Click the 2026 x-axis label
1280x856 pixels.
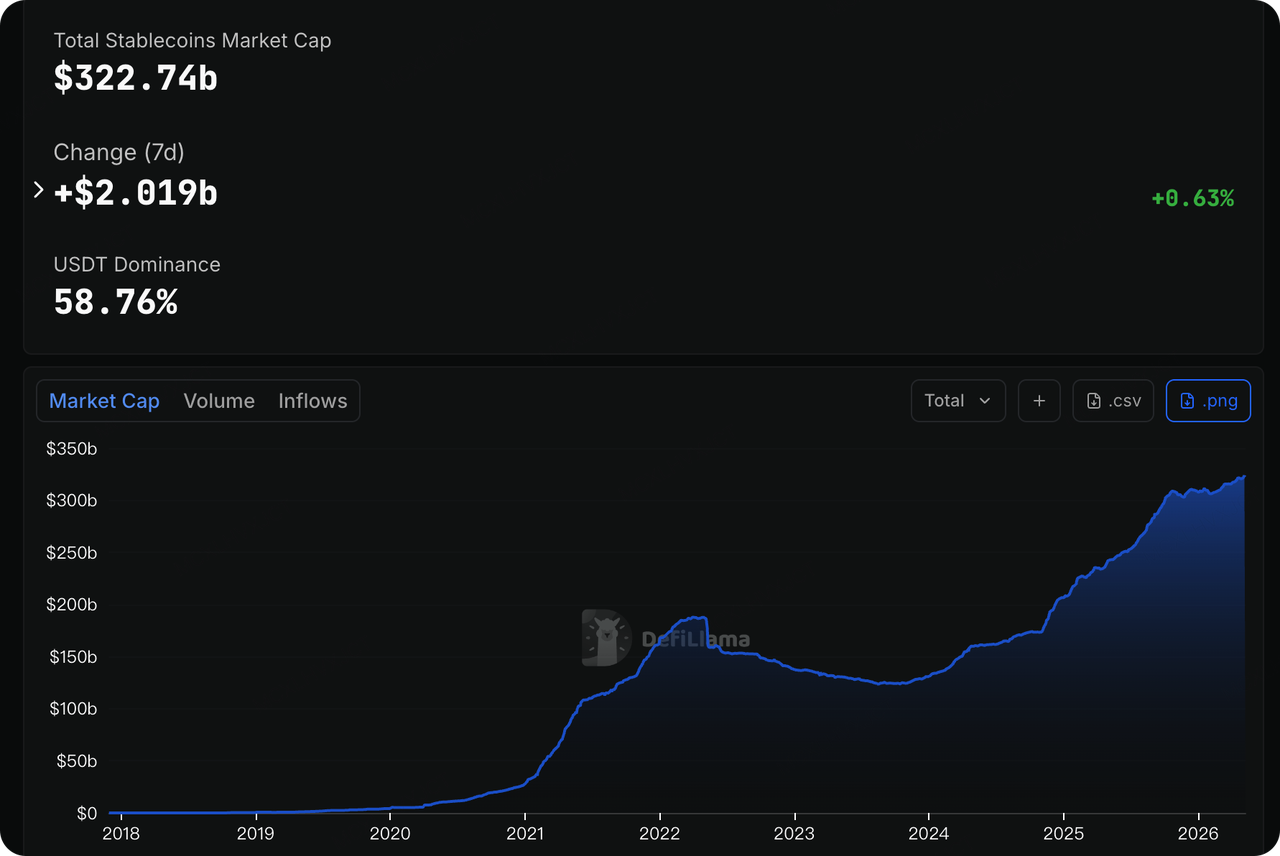click(x=1198, y=833)
